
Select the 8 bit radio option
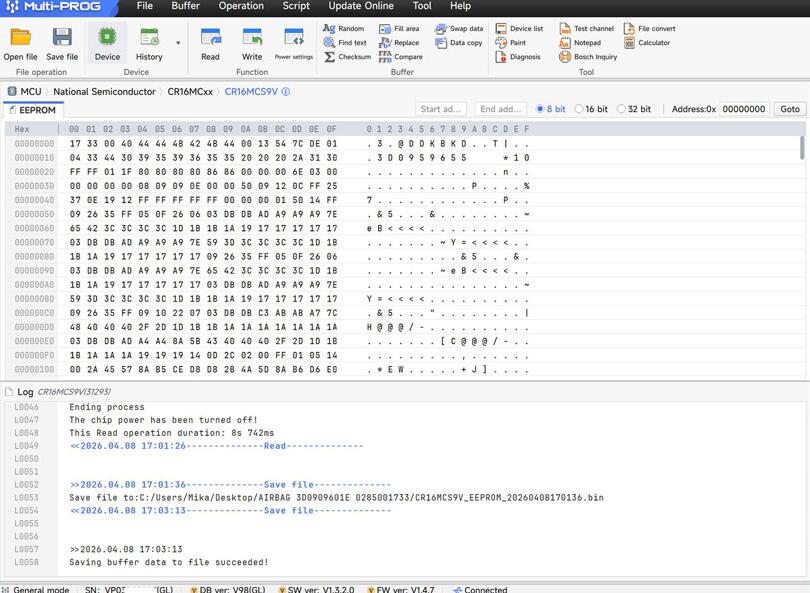[541, 109]
